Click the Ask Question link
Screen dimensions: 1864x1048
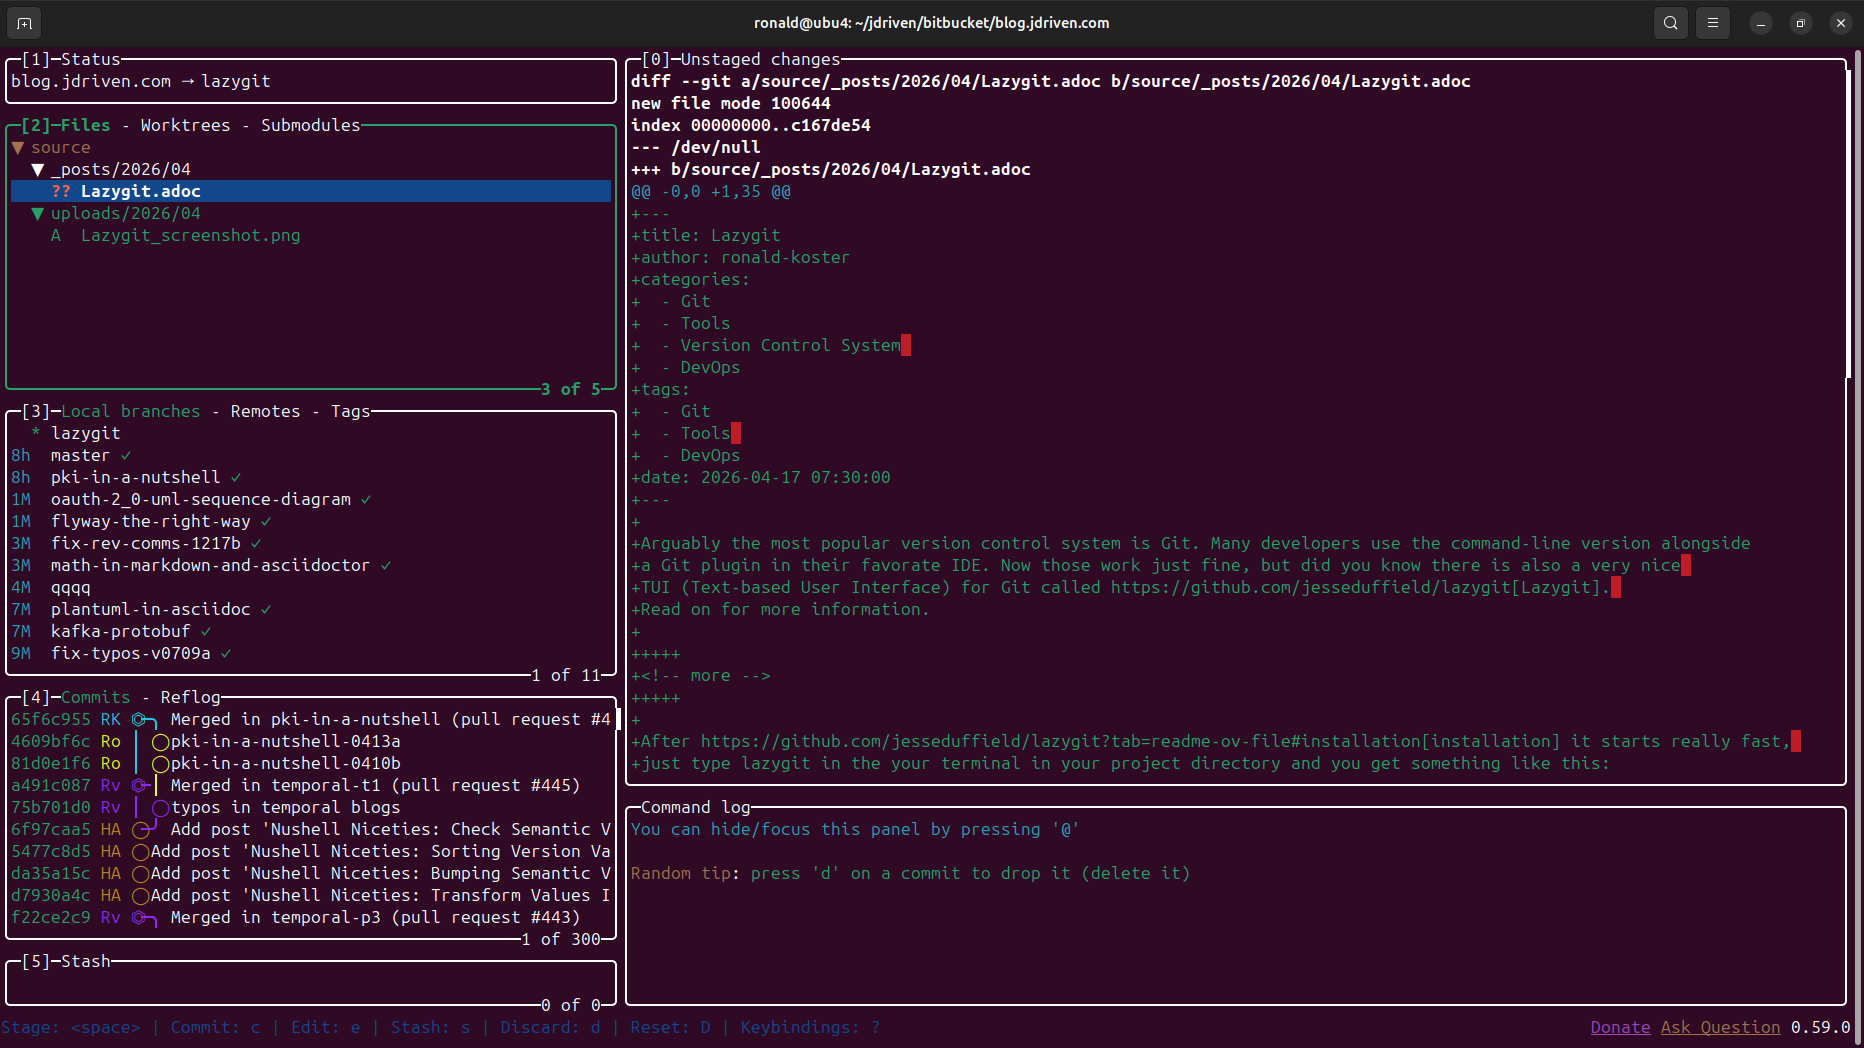1720,1027
